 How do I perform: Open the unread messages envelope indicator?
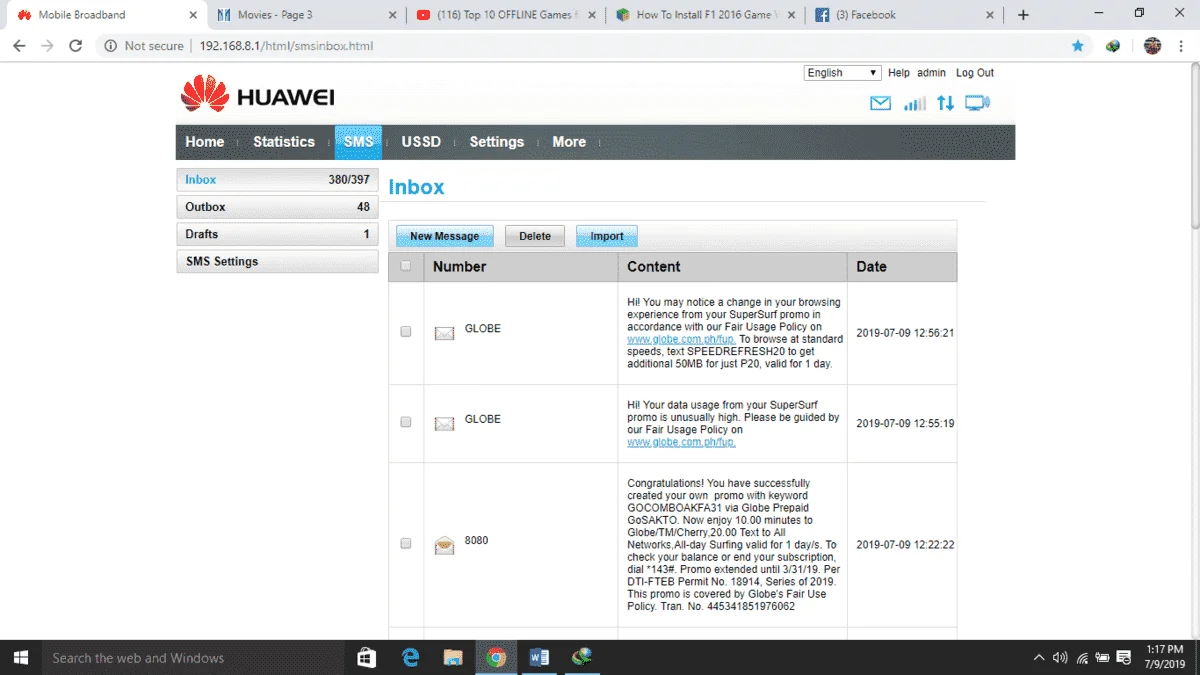click(880, 104)
